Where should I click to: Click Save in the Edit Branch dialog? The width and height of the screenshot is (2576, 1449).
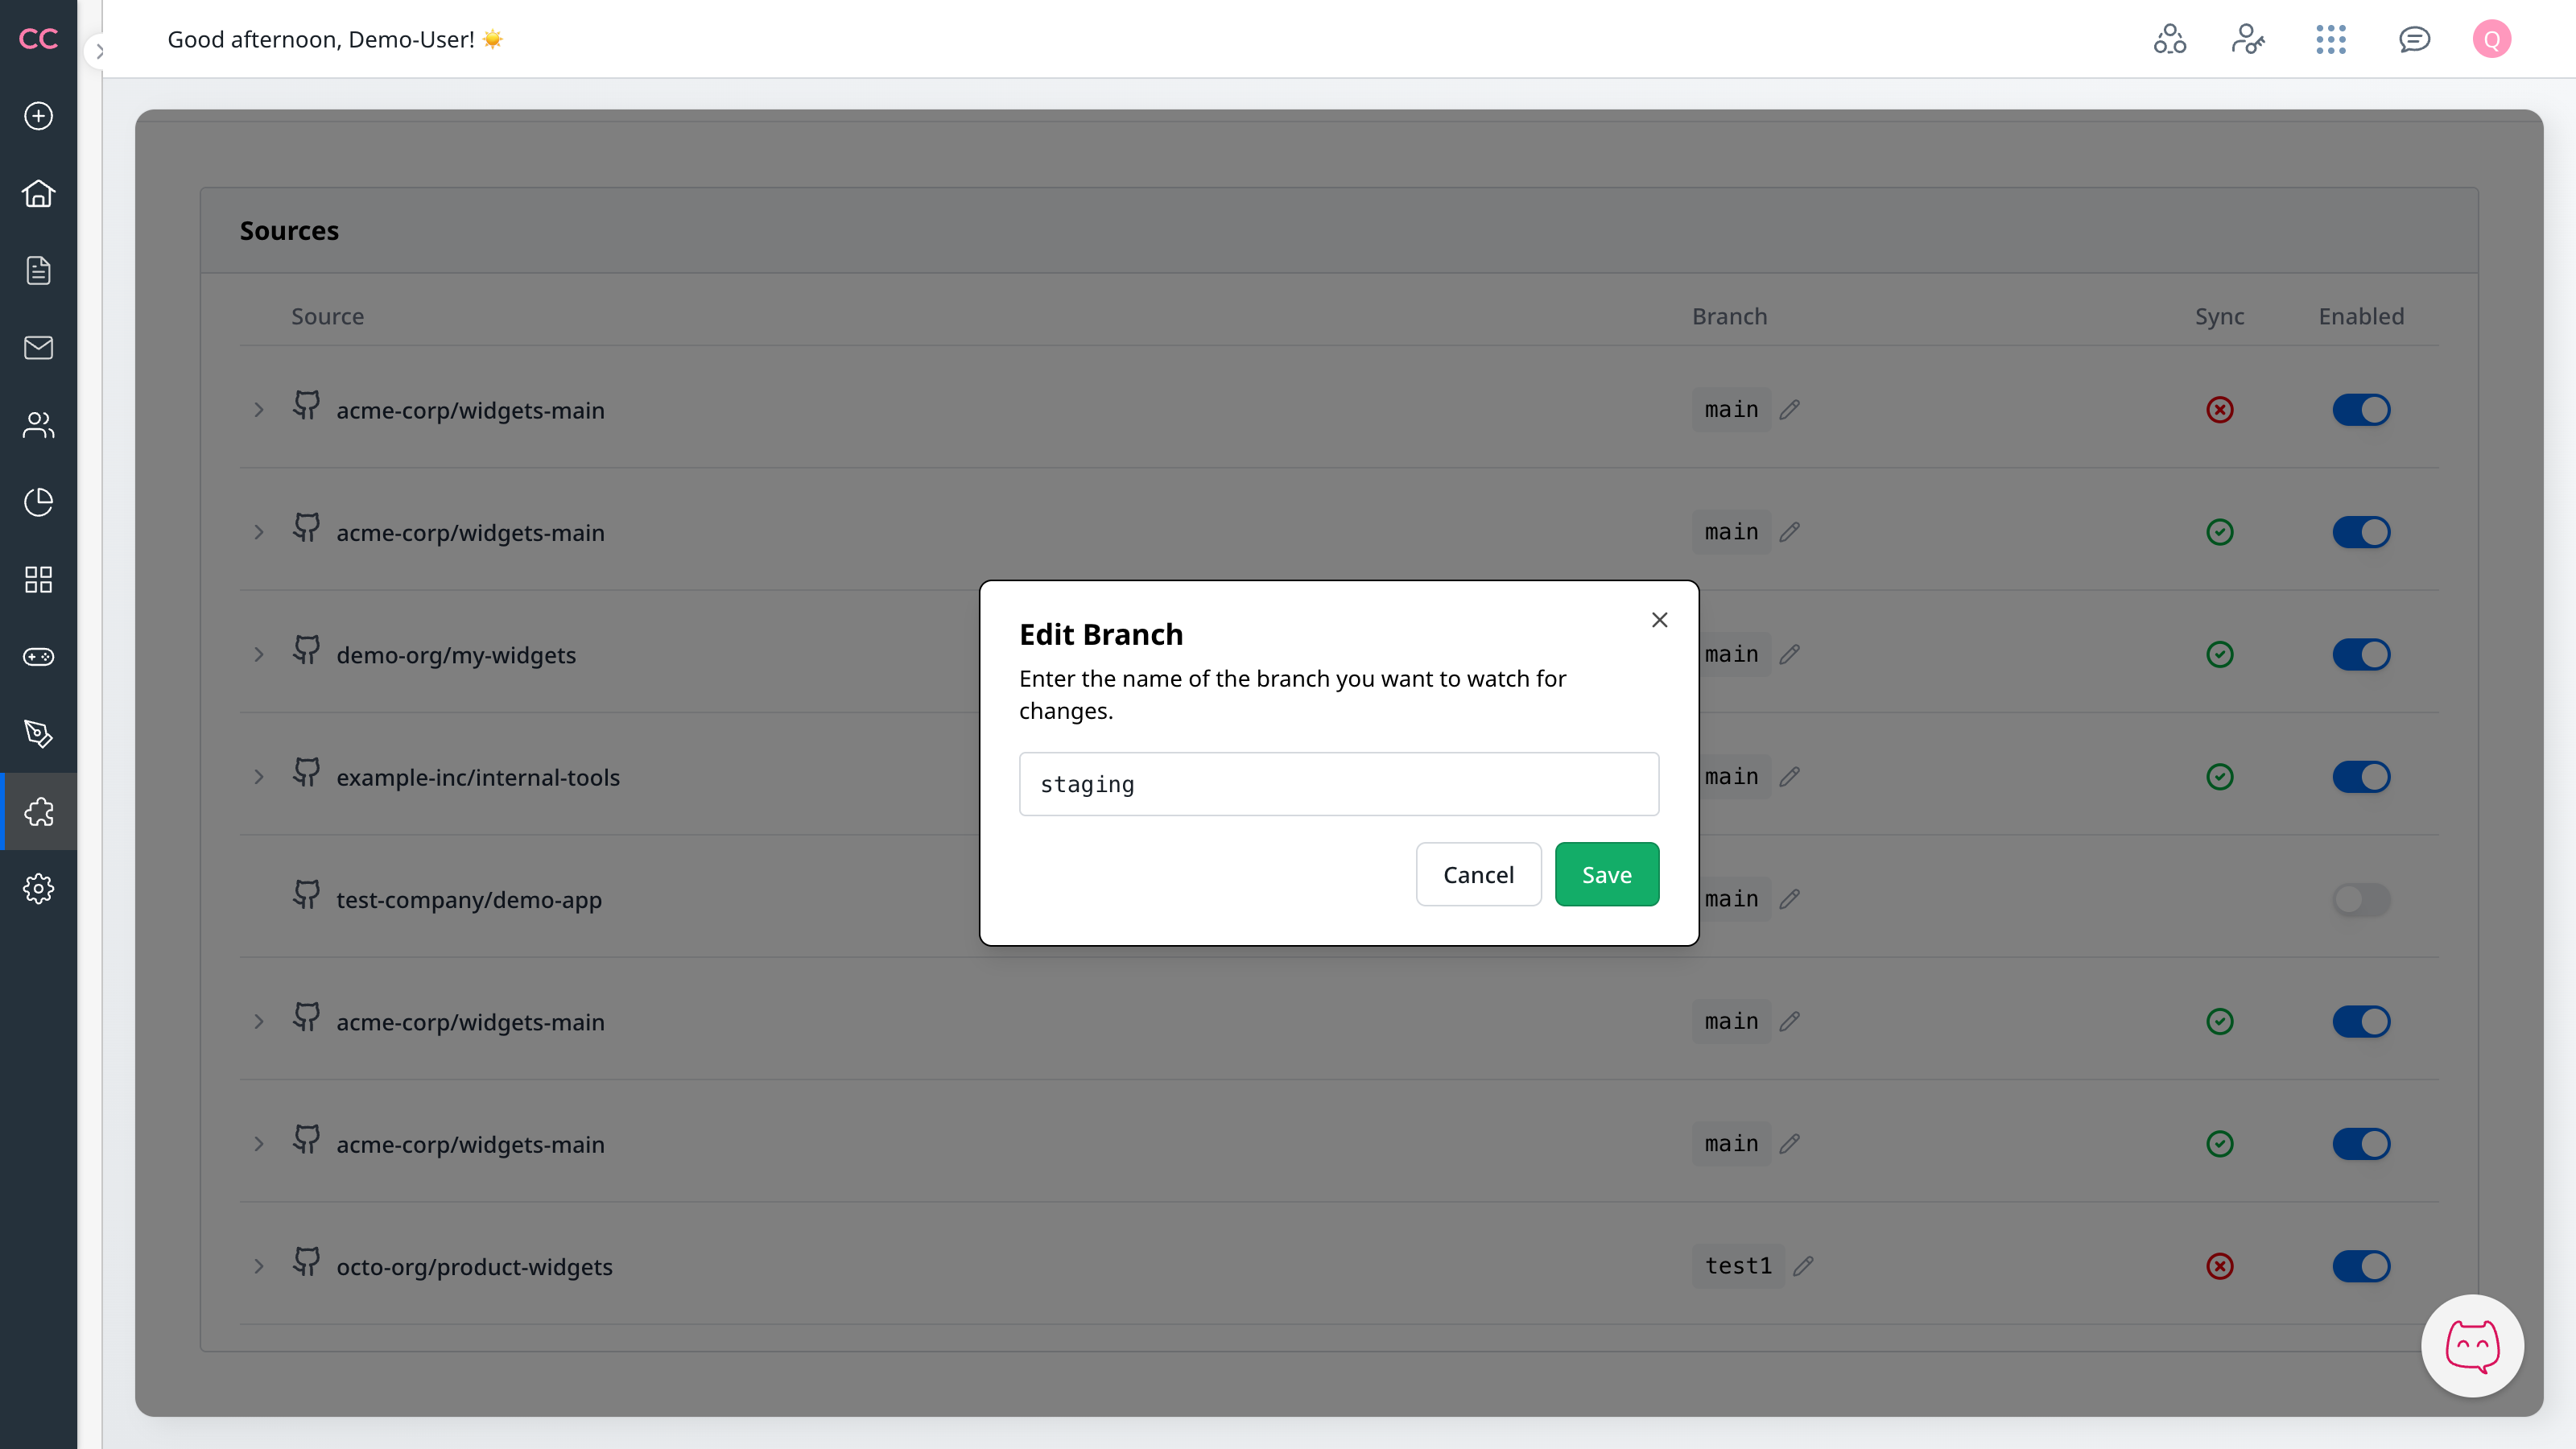pos(1606,875)
